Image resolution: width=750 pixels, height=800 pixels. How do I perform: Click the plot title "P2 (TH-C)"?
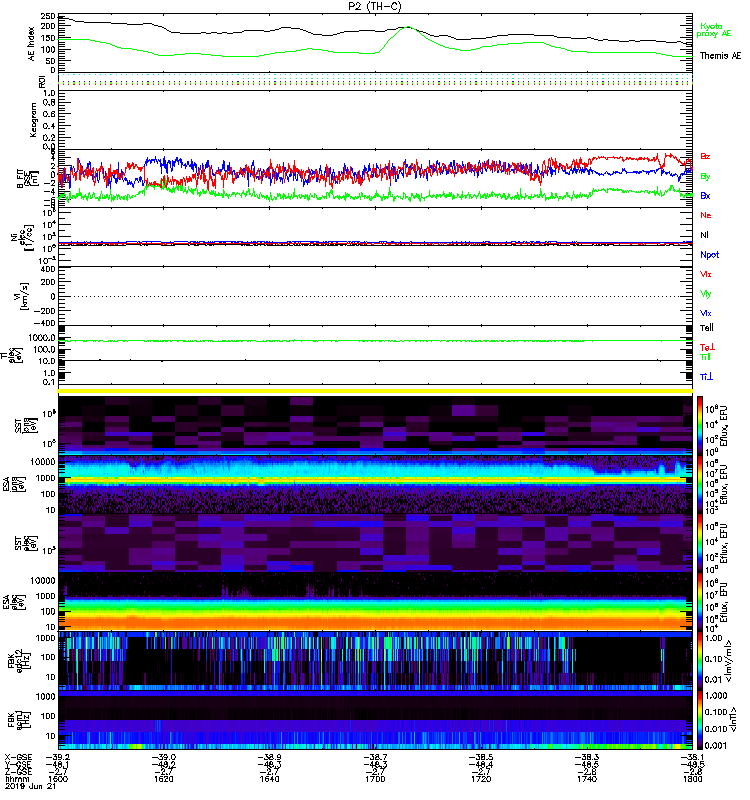point(374,6)
